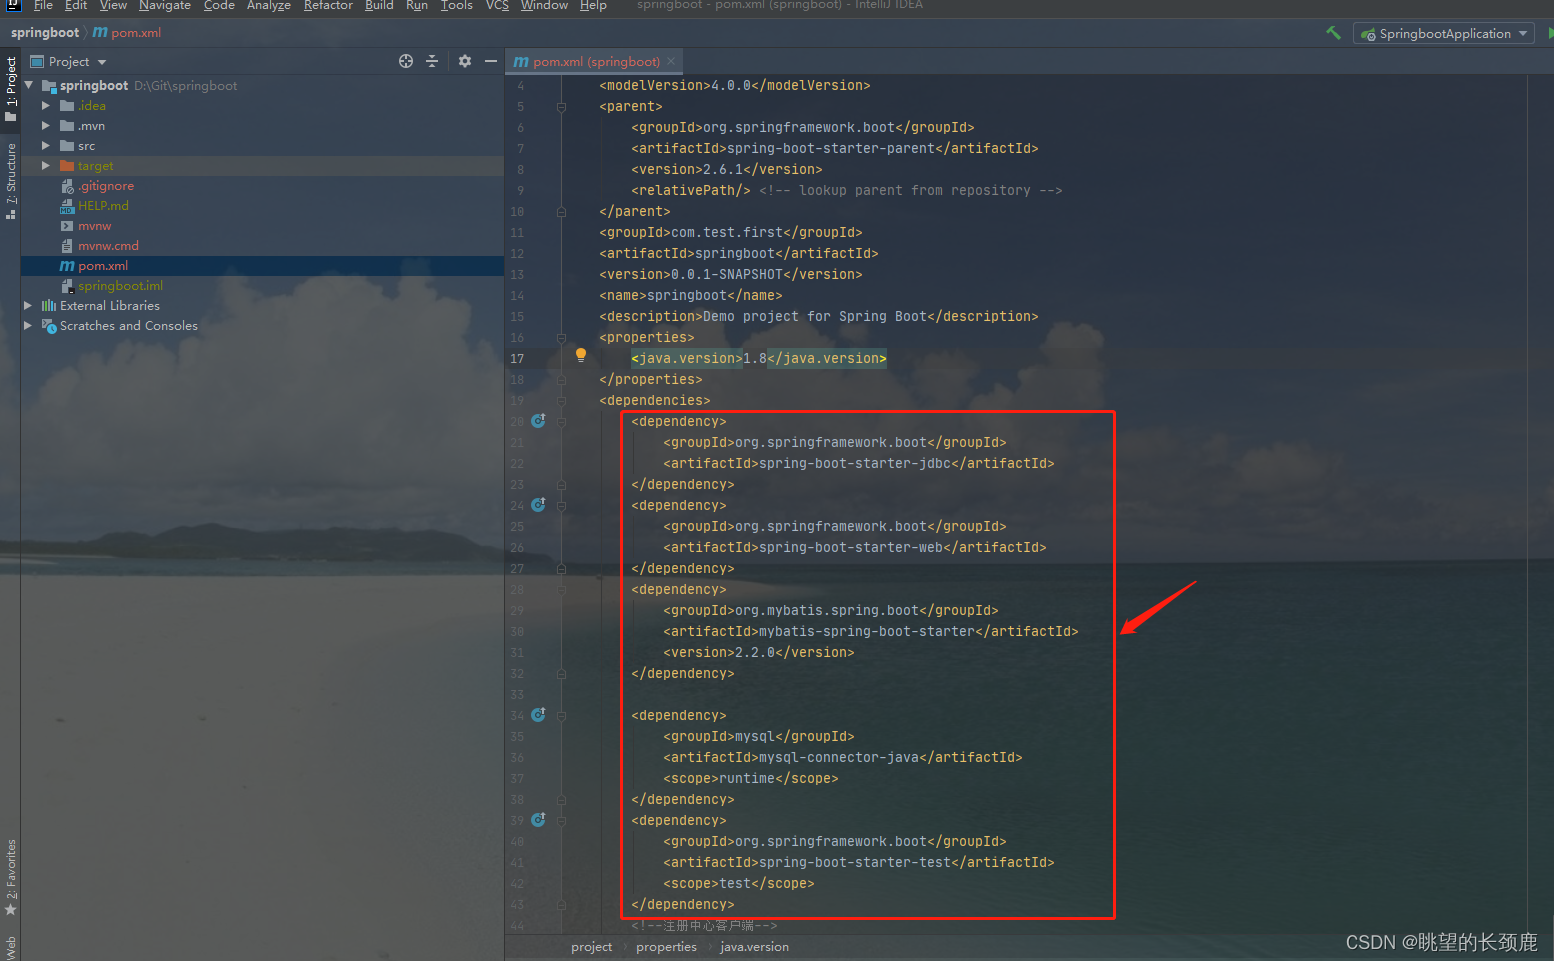Image resolution: width=1554 pixels, height=962 pixels.
Task: Expand the .mvn folder
Action: pos(46,126)
